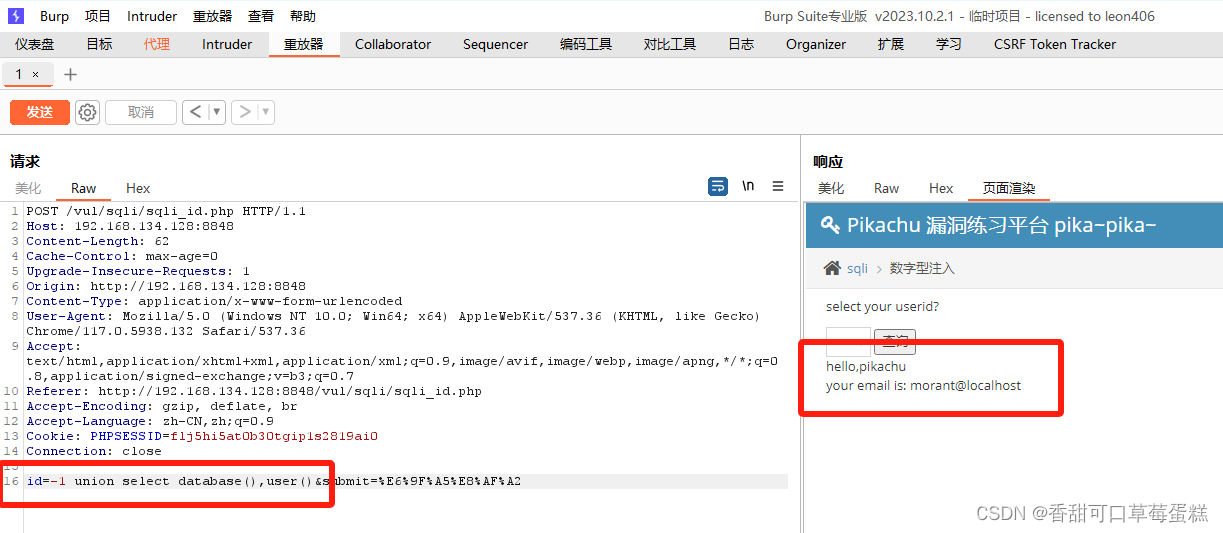Click the Content-Length: 62 header line
Image resolution: width=1223 pixels, height=533 pixels.
(98, 241)
